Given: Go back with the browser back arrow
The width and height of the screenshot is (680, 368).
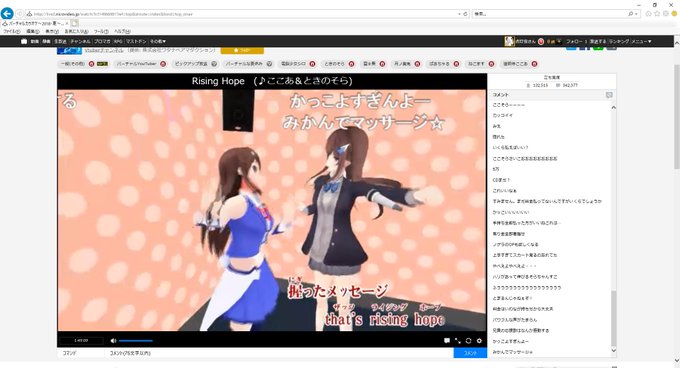Looking at the screenshot, I should (x=7, y=14).
